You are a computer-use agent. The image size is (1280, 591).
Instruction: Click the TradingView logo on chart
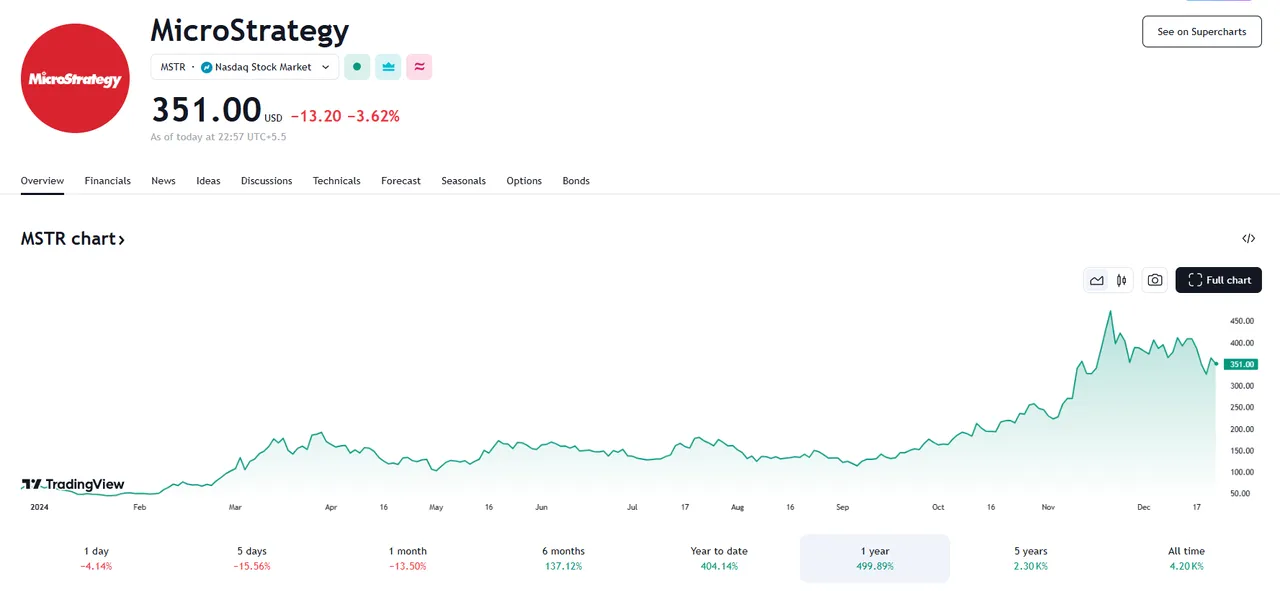[73, 484]
